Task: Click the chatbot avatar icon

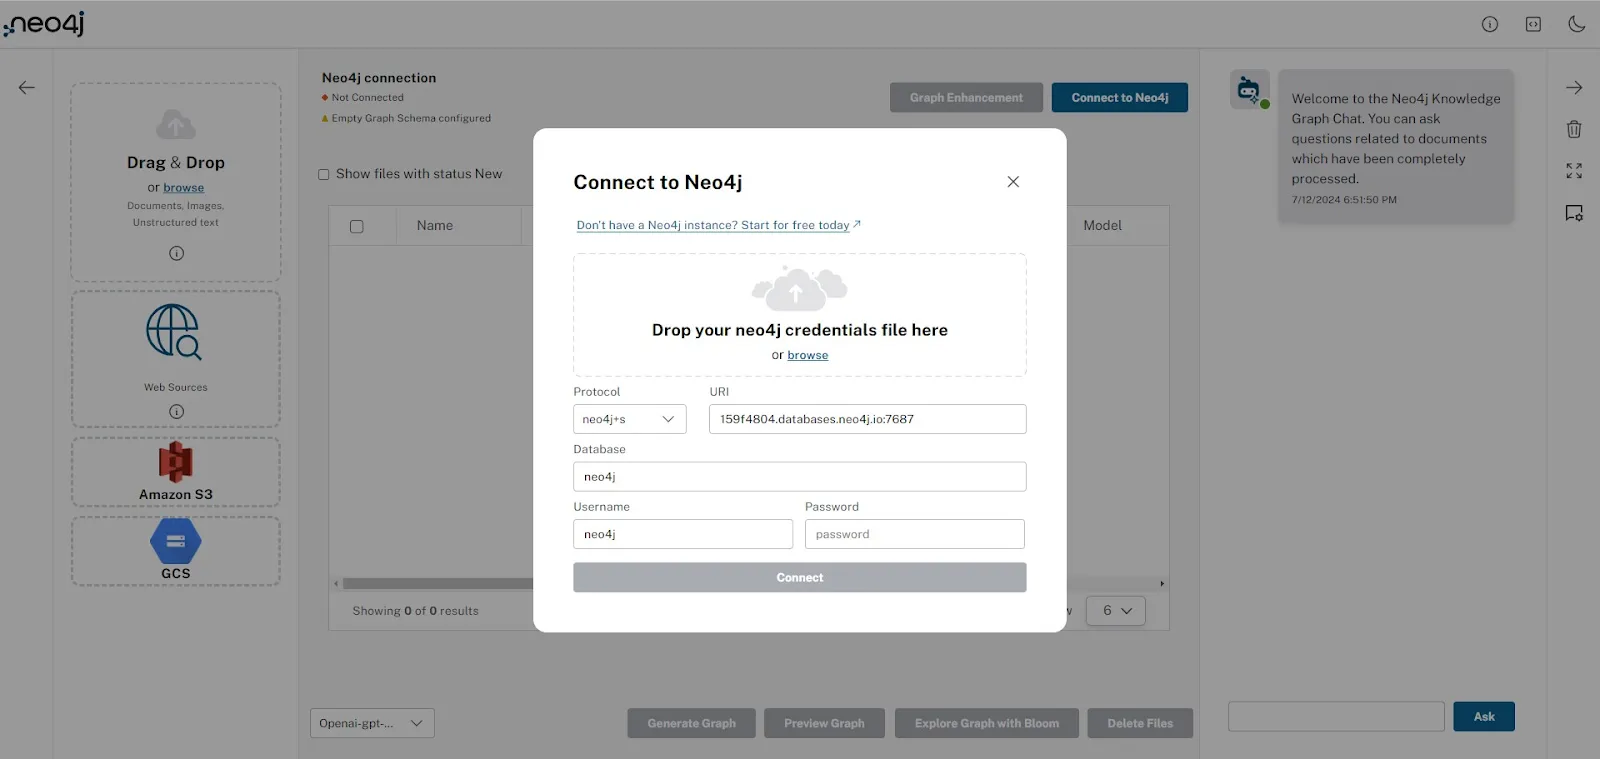Action: 1249,90
